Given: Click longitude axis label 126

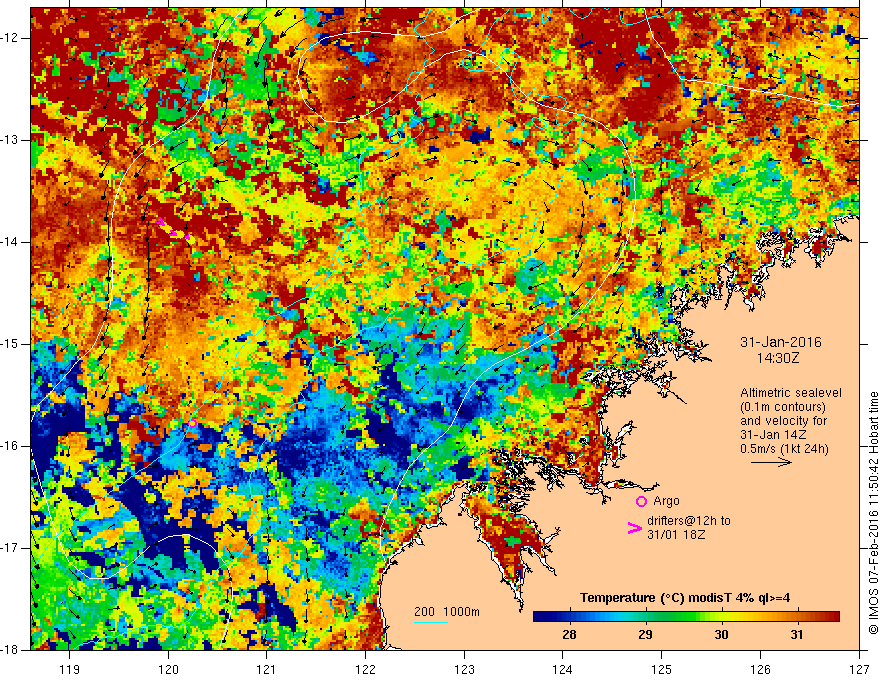Looking at the screenshot, I should coord(760,669).
